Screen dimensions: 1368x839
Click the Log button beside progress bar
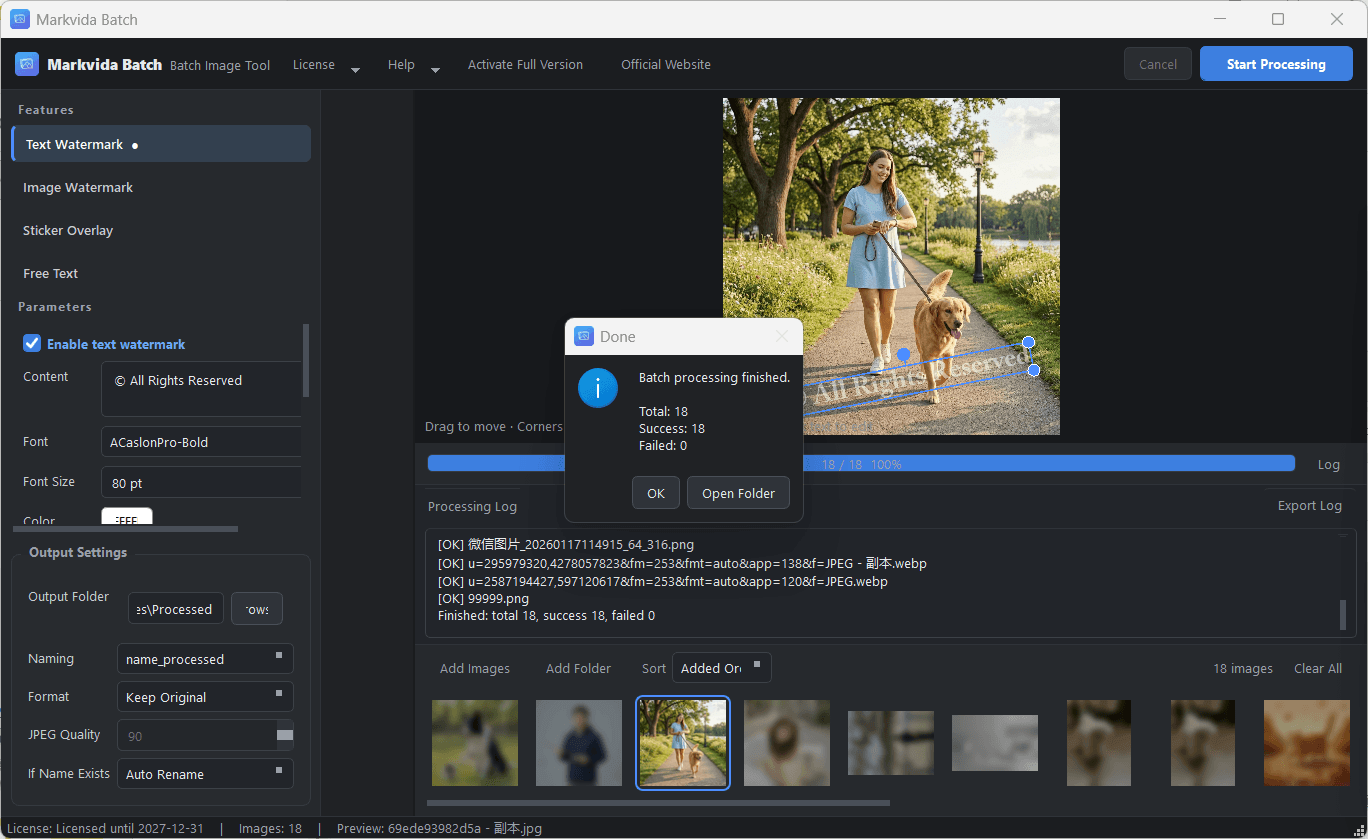(1328, 464)
